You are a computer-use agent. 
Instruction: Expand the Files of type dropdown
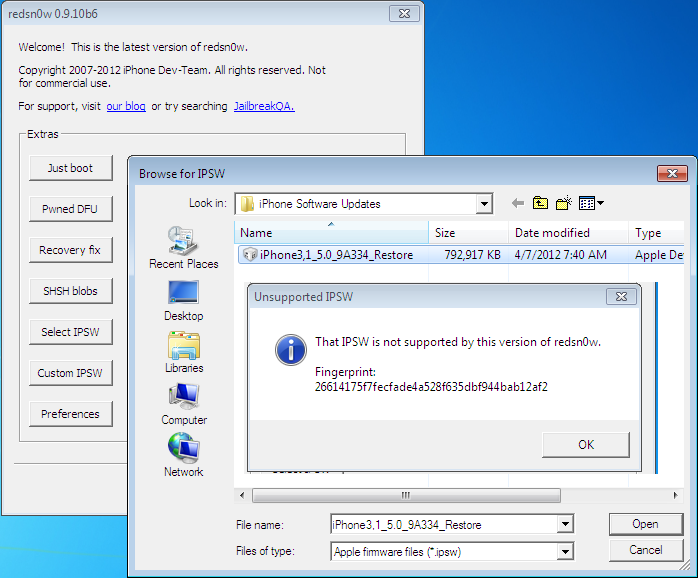pyautogui.click(x=565, y=552)
